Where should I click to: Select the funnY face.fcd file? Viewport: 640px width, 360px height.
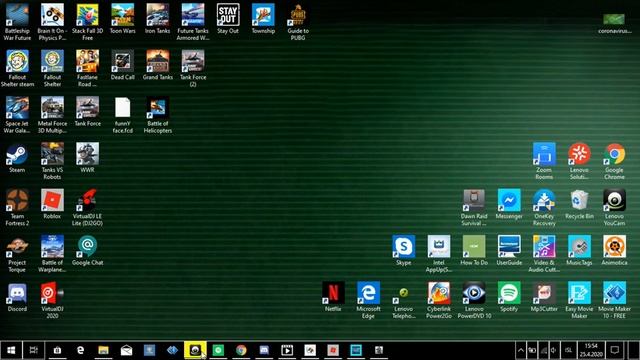coord(122,115)
